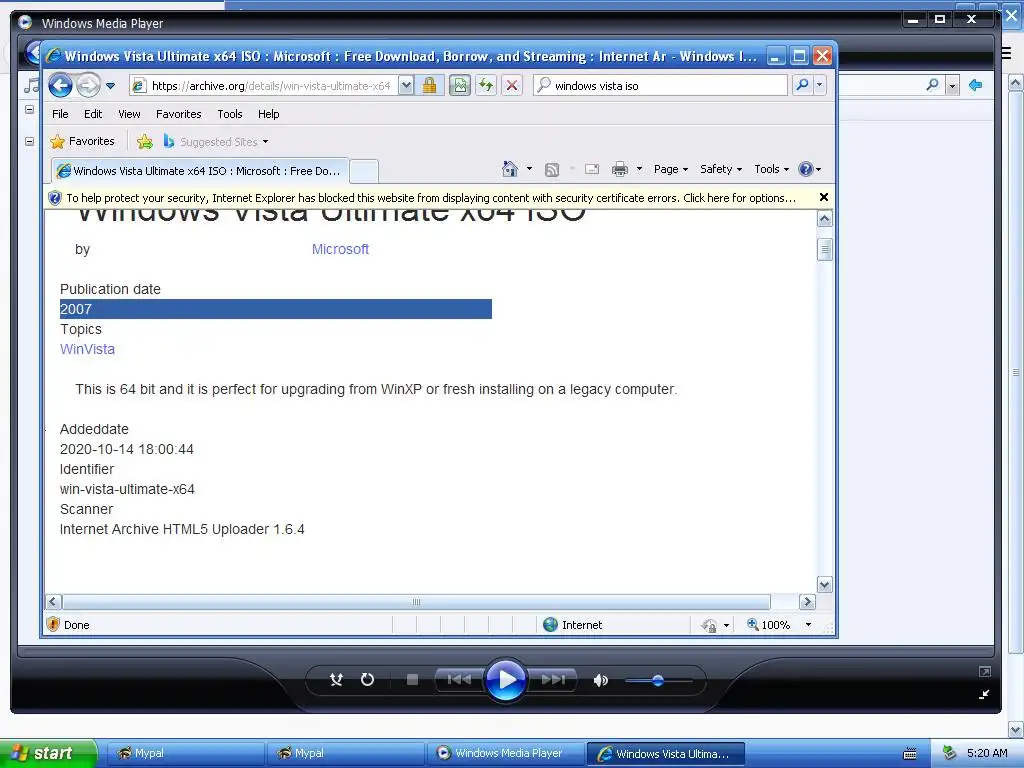The height and width of the screenshot is (768, 1024).
Task: Click Next track in Media Player
Action: click(x=553, y=680)
